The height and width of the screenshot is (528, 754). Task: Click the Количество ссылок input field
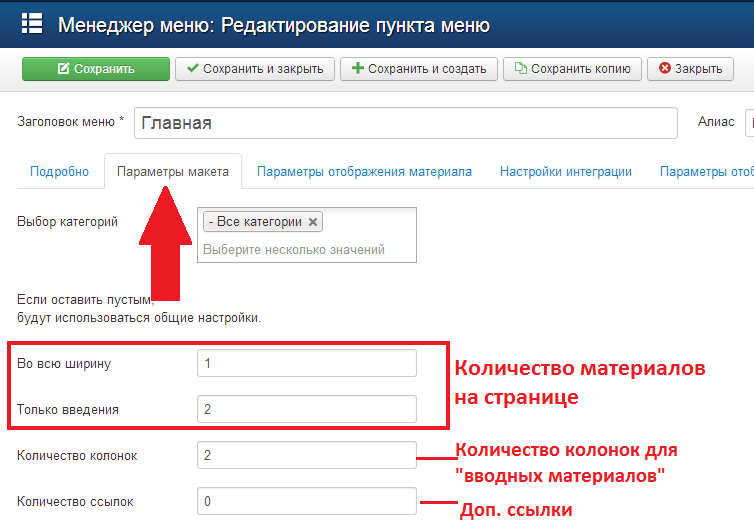click(x=306, y=501)
